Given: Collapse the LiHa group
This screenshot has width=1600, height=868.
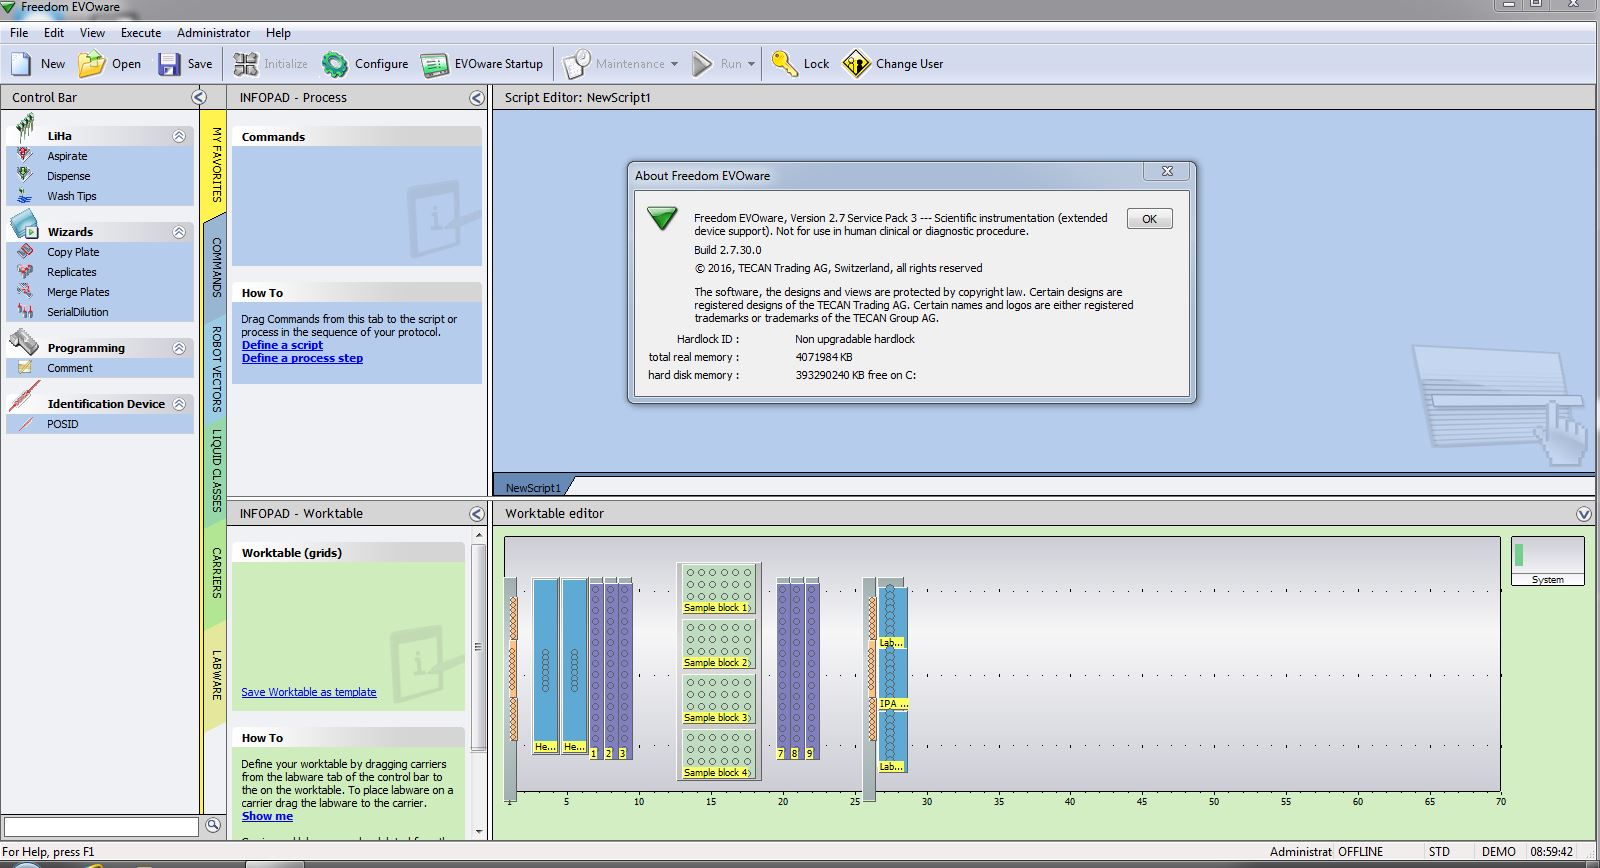Looking at the screenshot, I should pyautogui.click(x=179, y=136).
